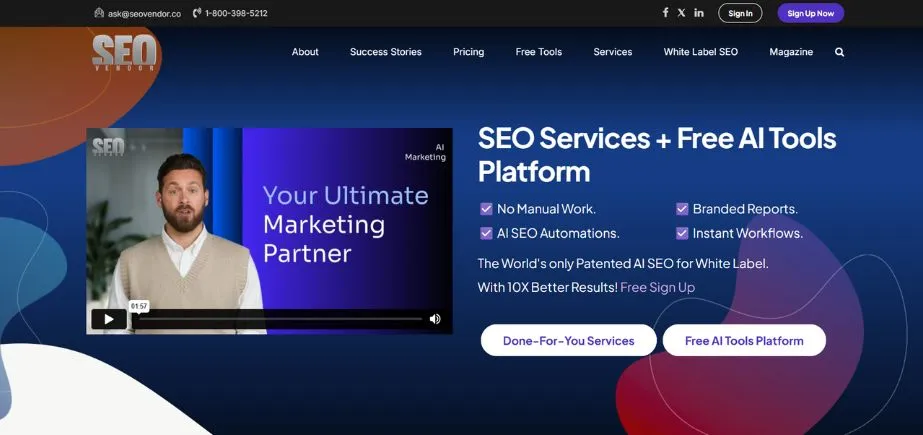Click the checkmark next to Branded Reports
923x435 pixels.
(x=682, y=209)
